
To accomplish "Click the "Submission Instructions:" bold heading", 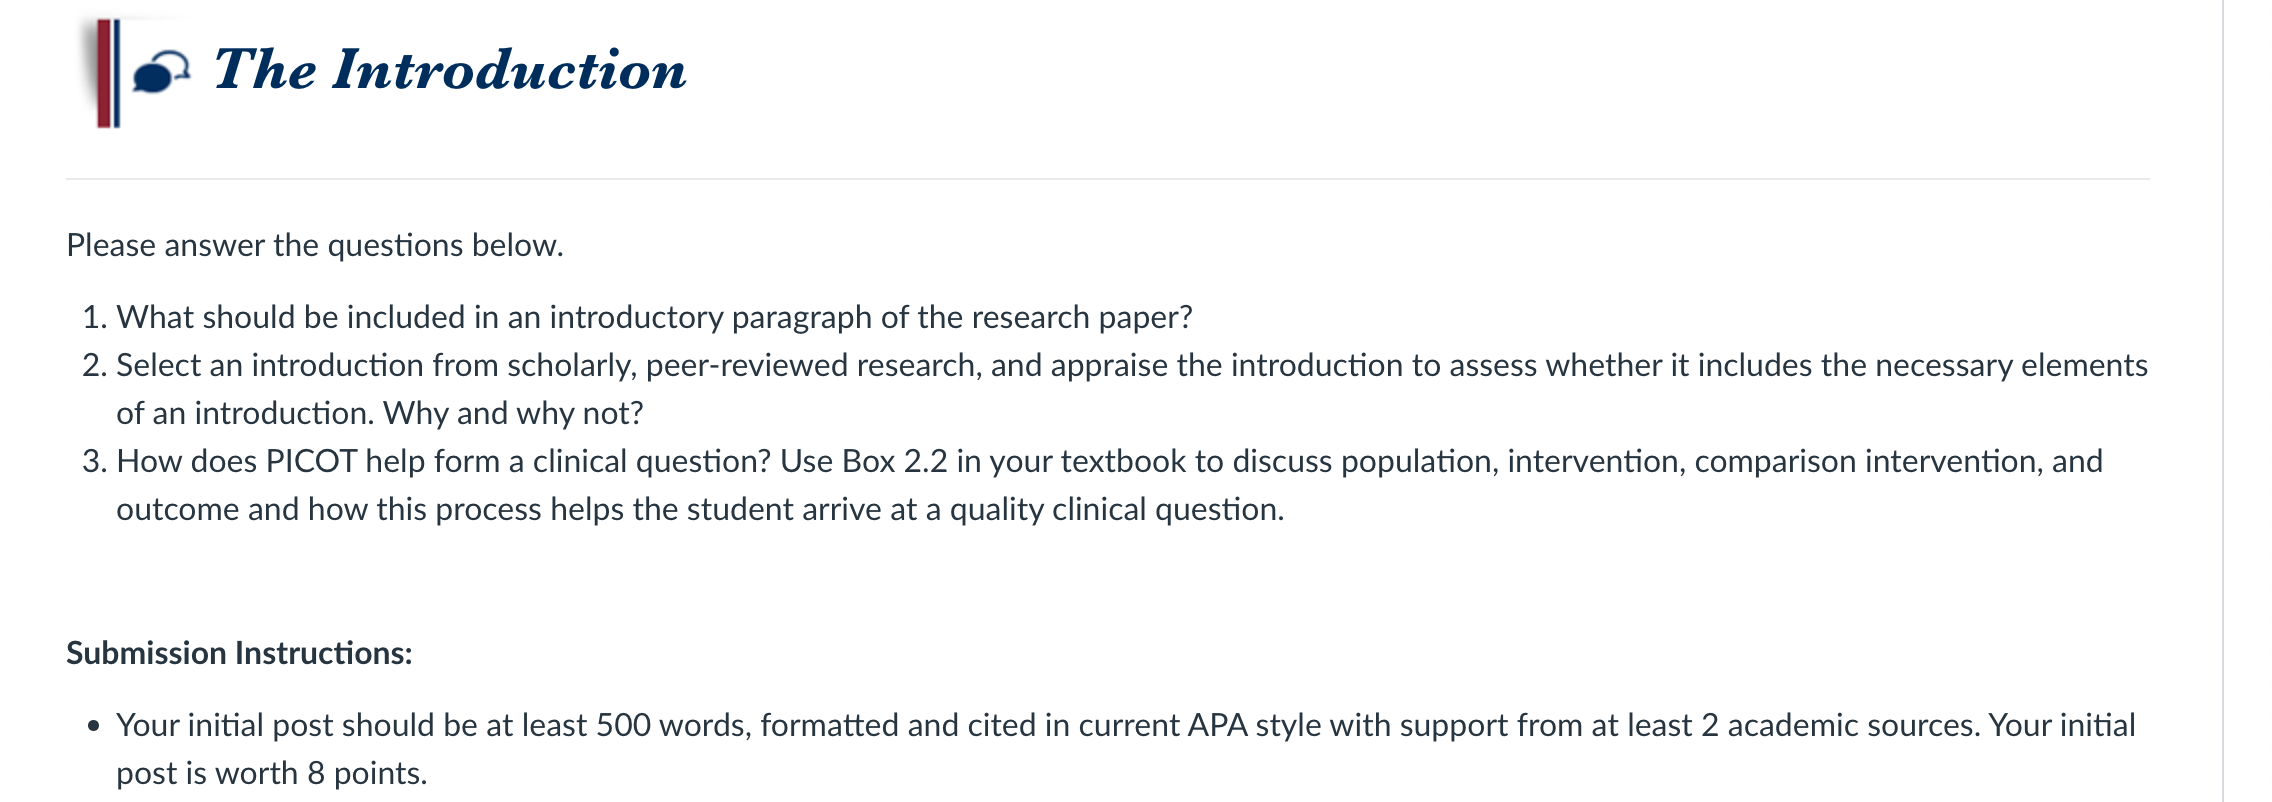I will (x=239, y=653).
